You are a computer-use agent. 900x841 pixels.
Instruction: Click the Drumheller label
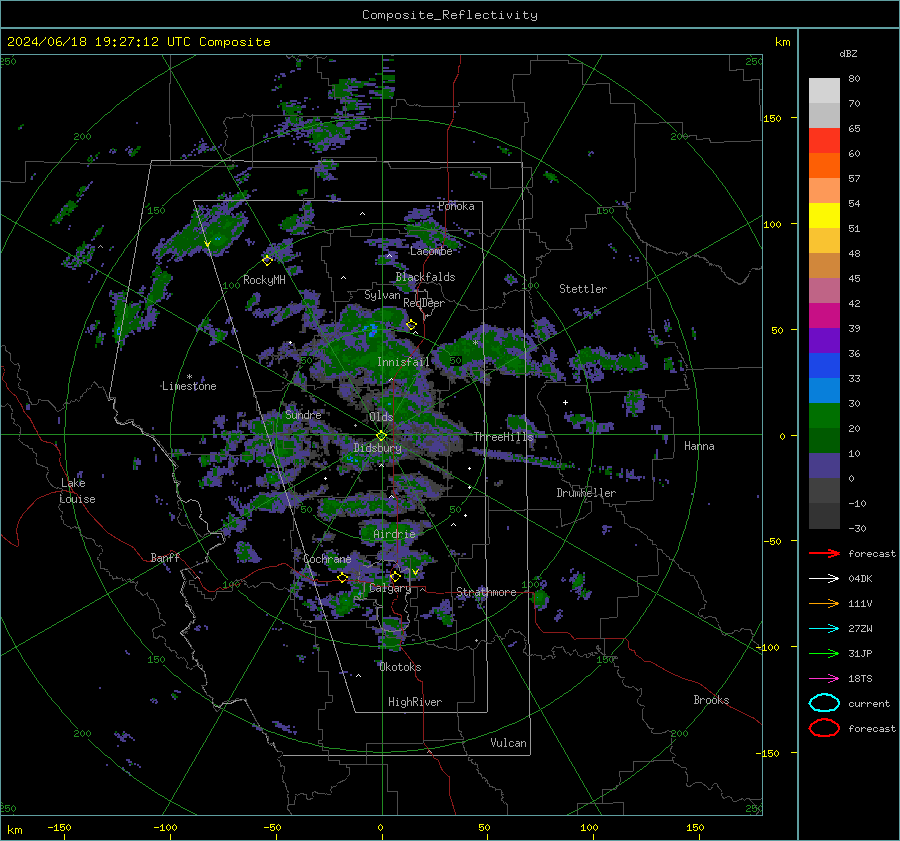(x=586, y=493)
